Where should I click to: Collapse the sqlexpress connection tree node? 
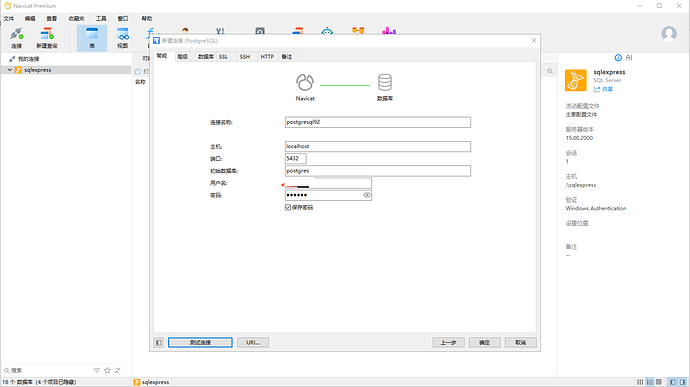(x=9, y=70)
